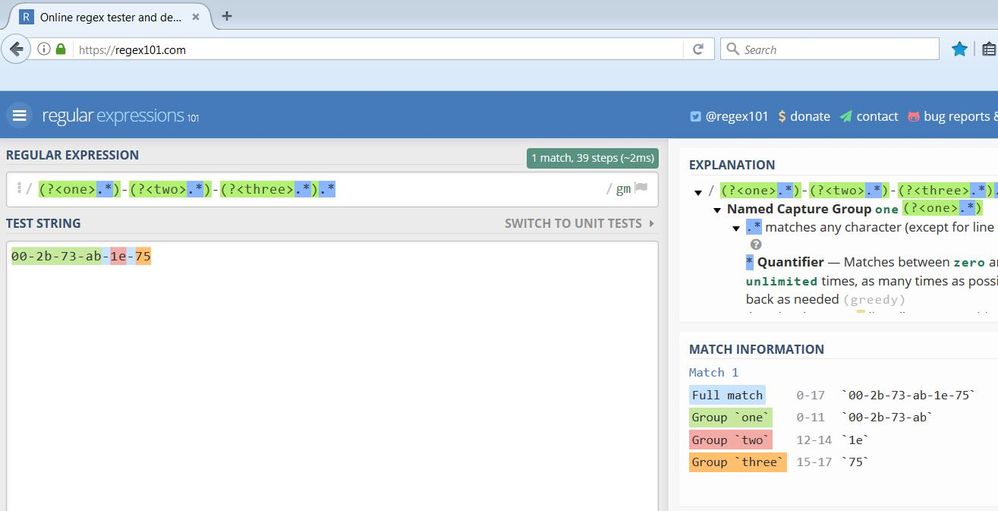
Task: Open the @regex101 Twitter link
Action: (x=729, y=116)
